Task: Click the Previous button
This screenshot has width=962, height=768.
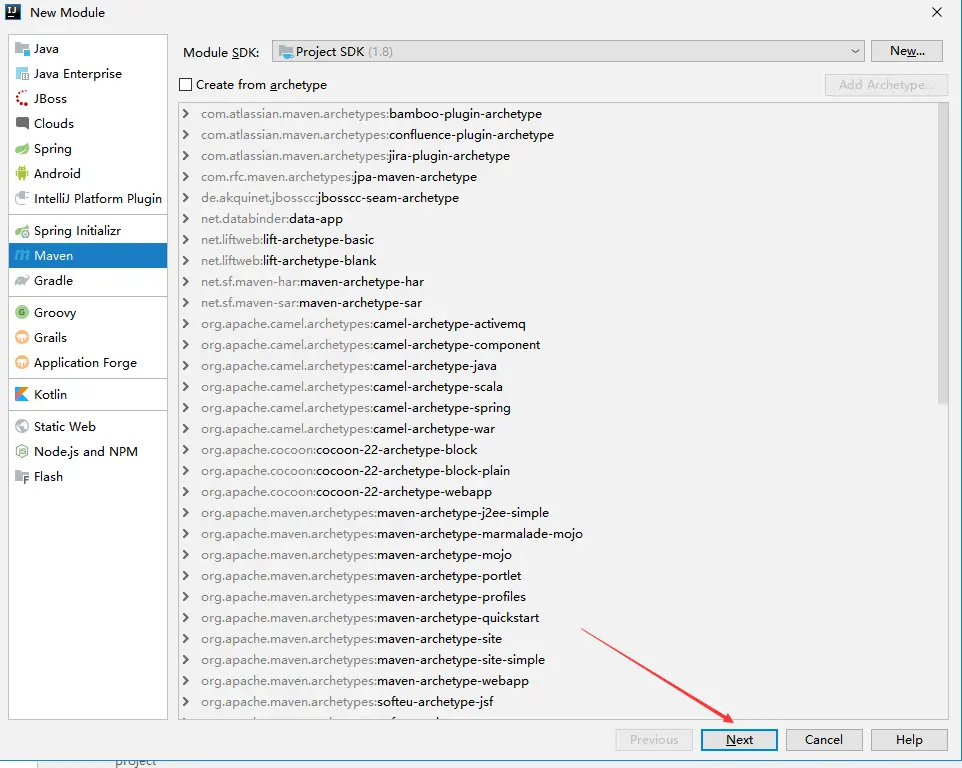Action: 654,740
